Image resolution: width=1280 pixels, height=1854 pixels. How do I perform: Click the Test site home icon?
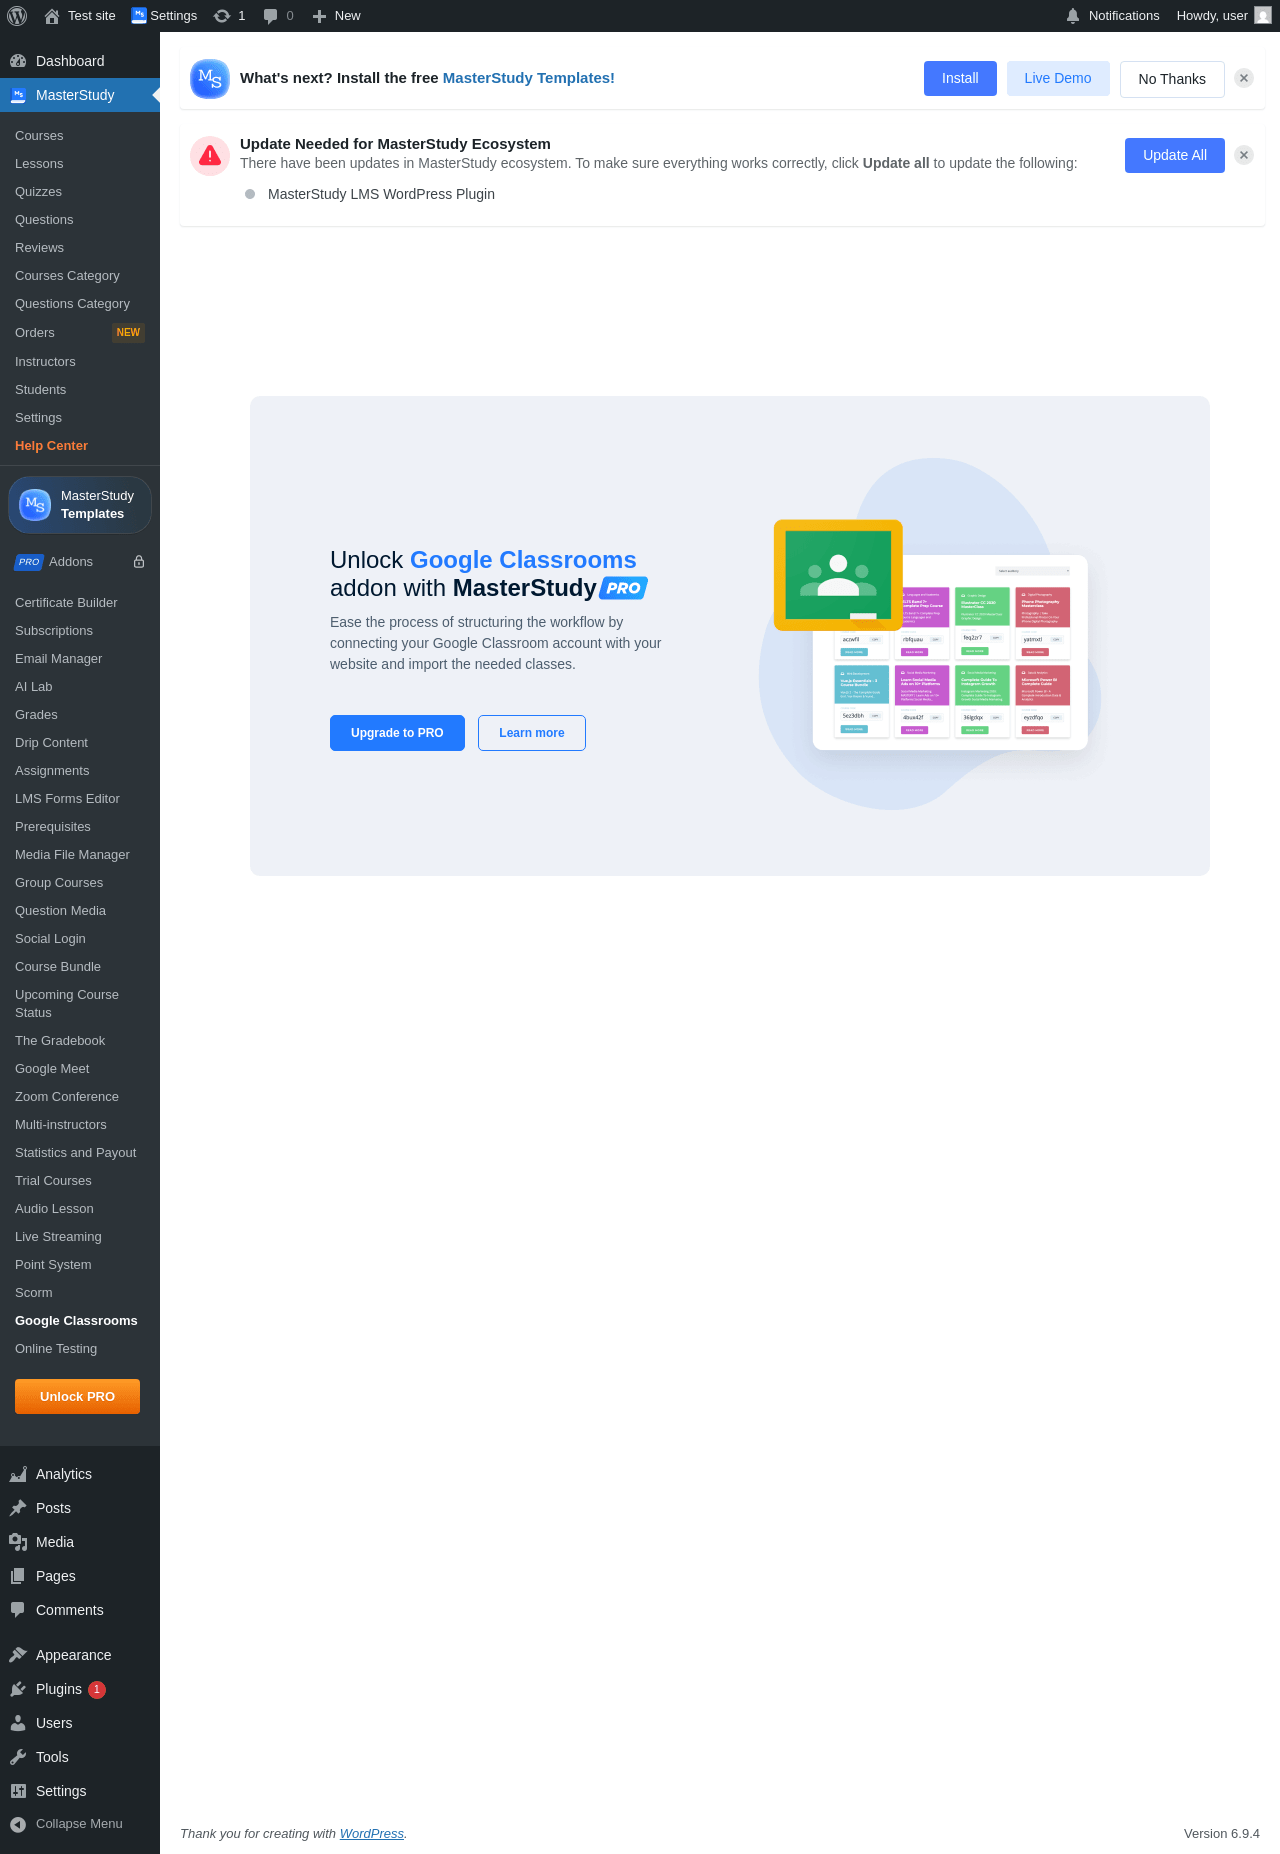(52, 16)
